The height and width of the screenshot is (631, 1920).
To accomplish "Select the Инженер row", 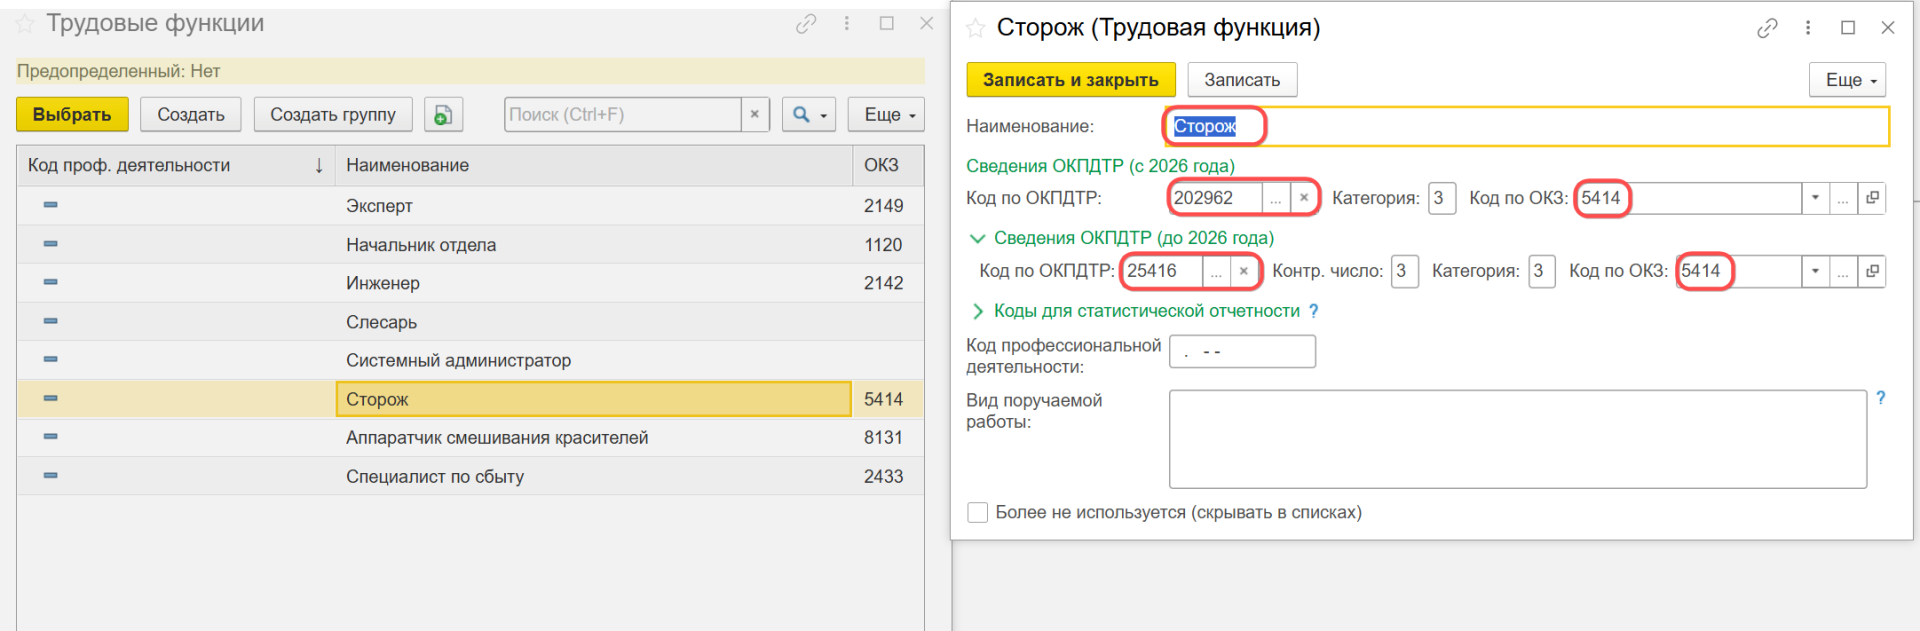I will coord(470,283).
